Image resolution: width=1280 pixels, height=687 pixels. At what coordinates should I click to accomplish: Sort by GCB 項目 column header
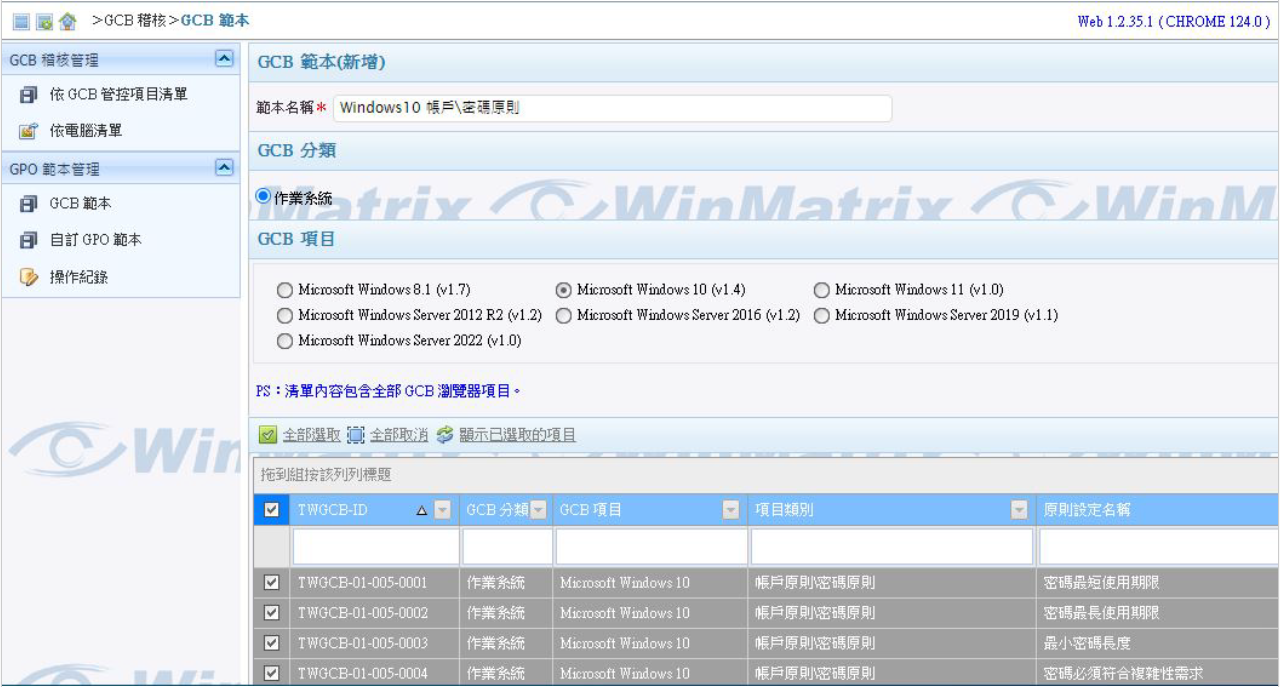591,510
